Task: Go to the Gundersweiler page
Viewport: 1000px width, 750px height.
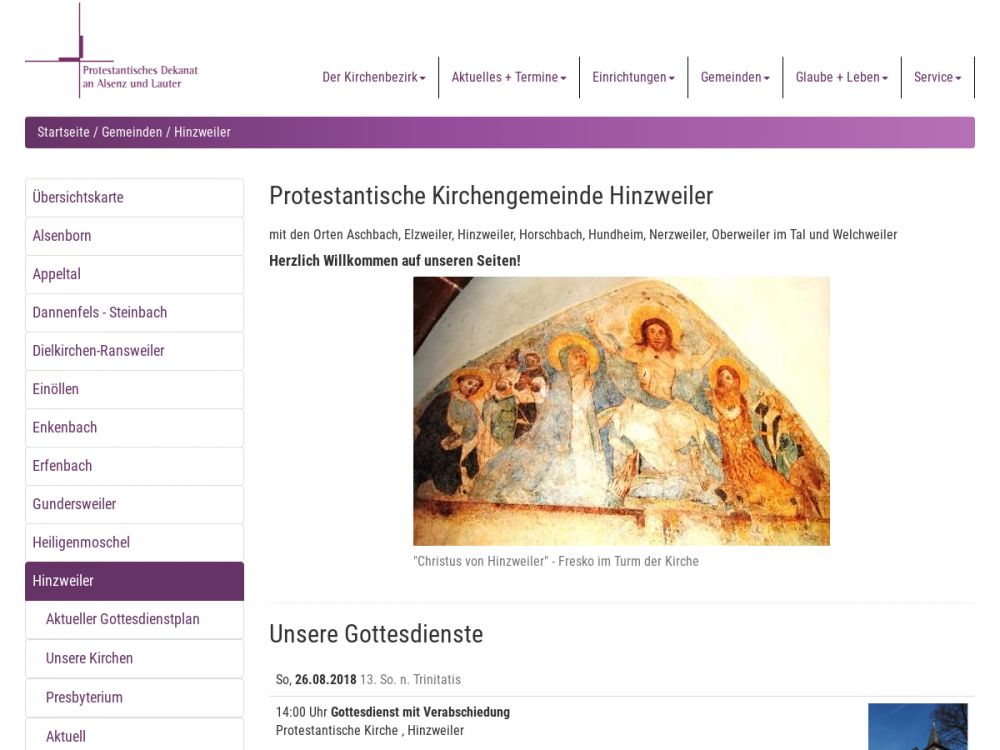Action: (135, 504)
